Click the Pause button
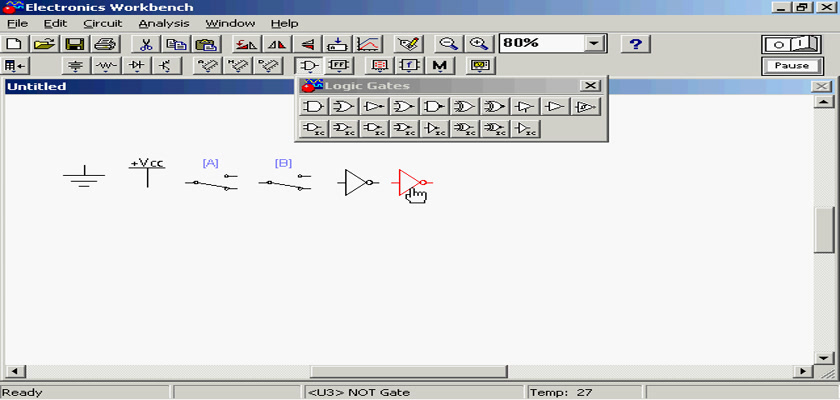Image resolution: width=840 pixels, height=400 pixels. tap(791, 66)
